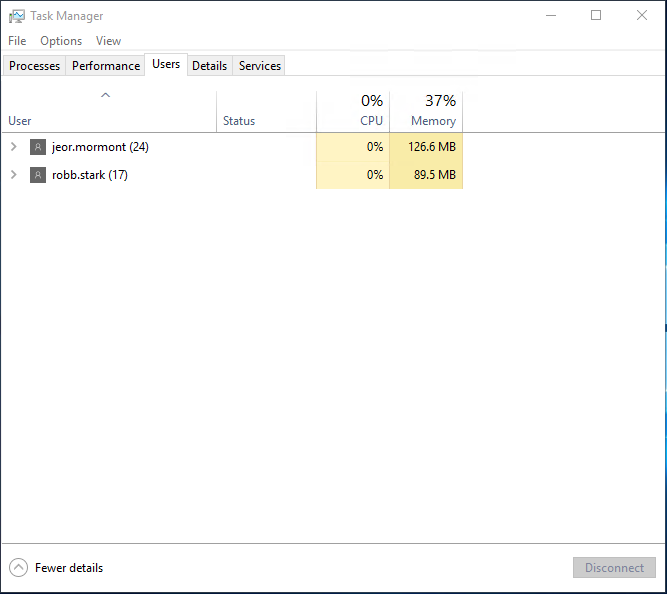The height and width of the screenshot is (594, 667).
Task: Click the Fewer details link text
Action: point(69,568)
